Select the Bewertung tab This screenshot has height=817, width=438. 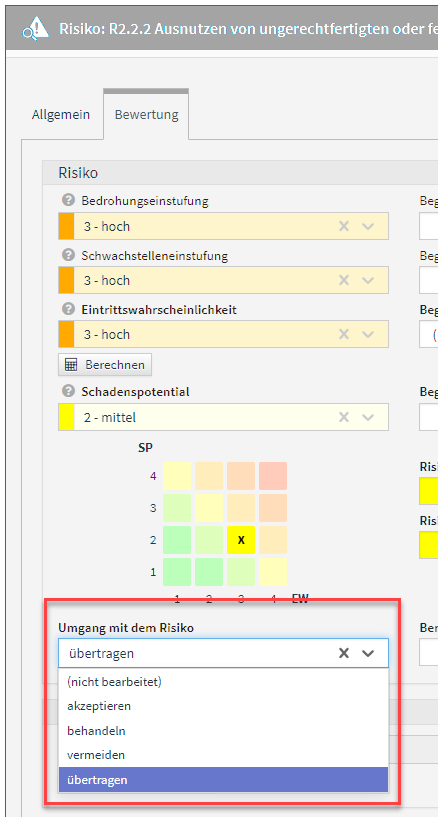pyautogui.click(x=146, y=114)
